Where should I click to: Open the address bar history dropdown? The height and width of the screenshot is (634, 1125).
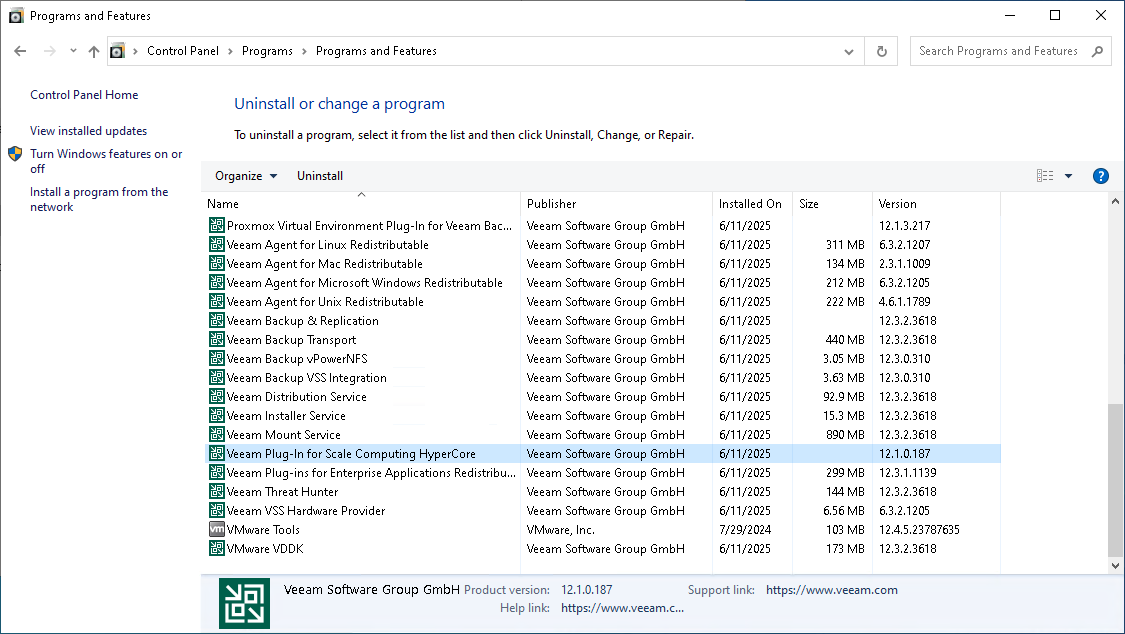coord(849,51)
